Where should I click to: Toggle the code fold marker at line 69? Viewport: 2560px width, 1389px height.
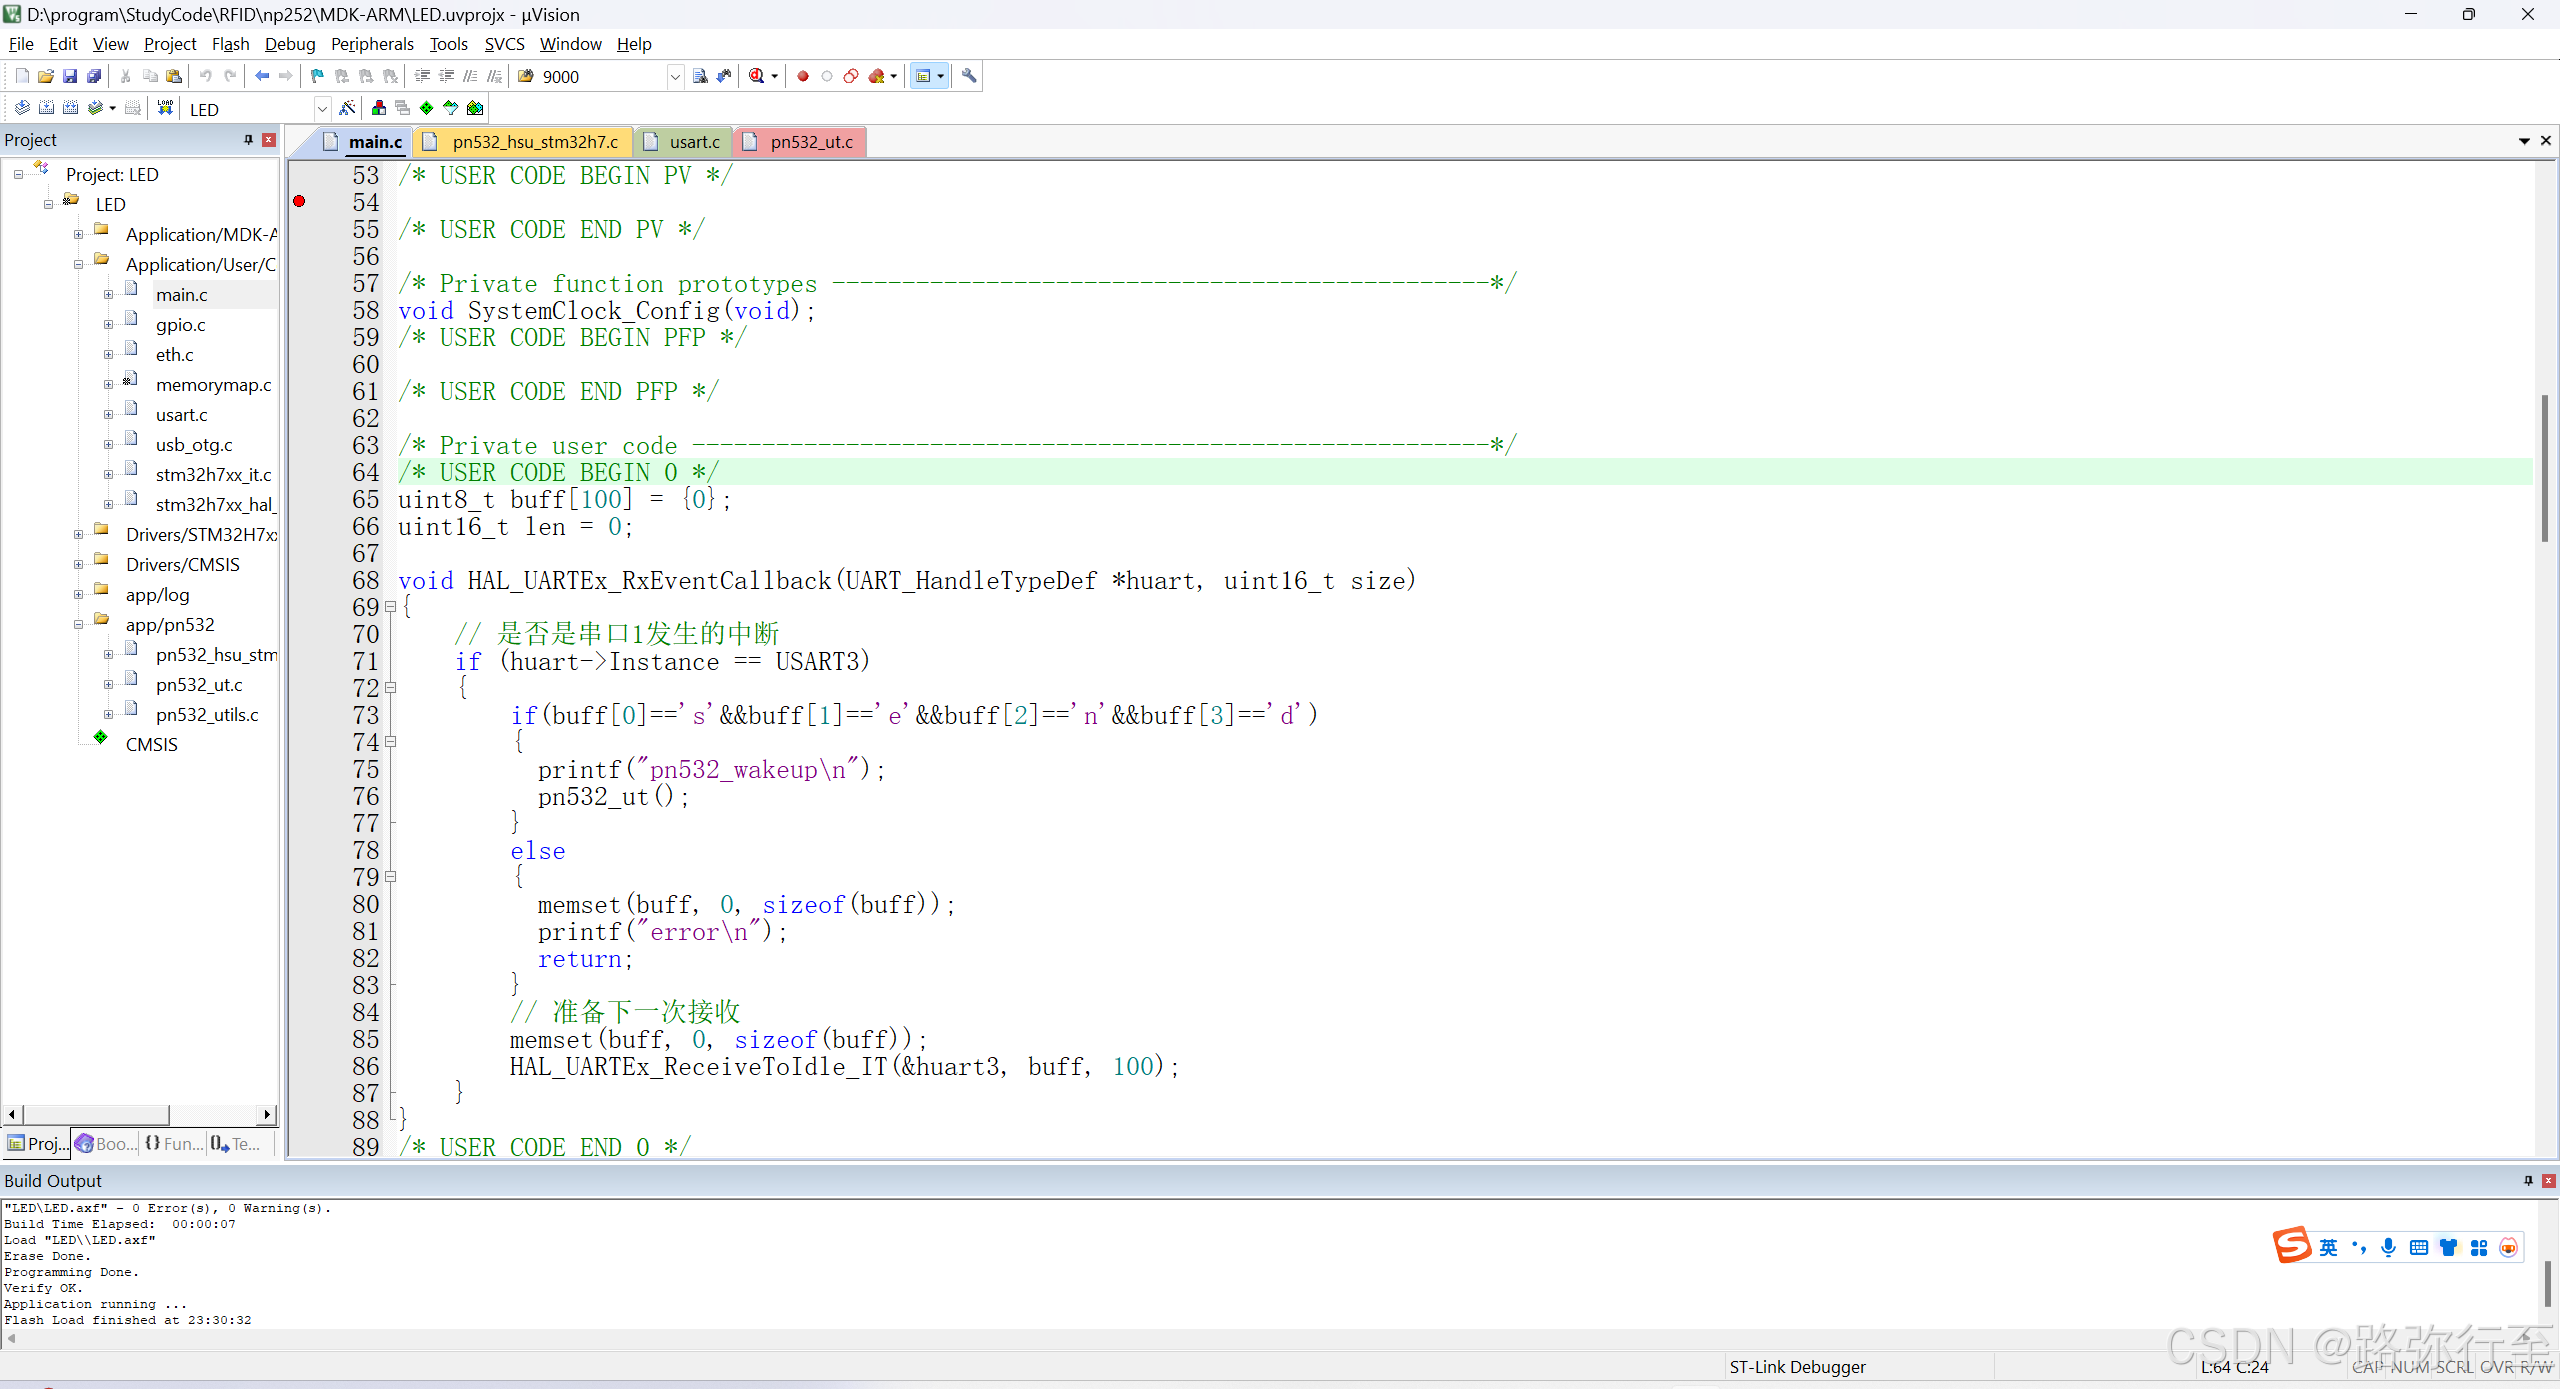click(x=391, y=607)
